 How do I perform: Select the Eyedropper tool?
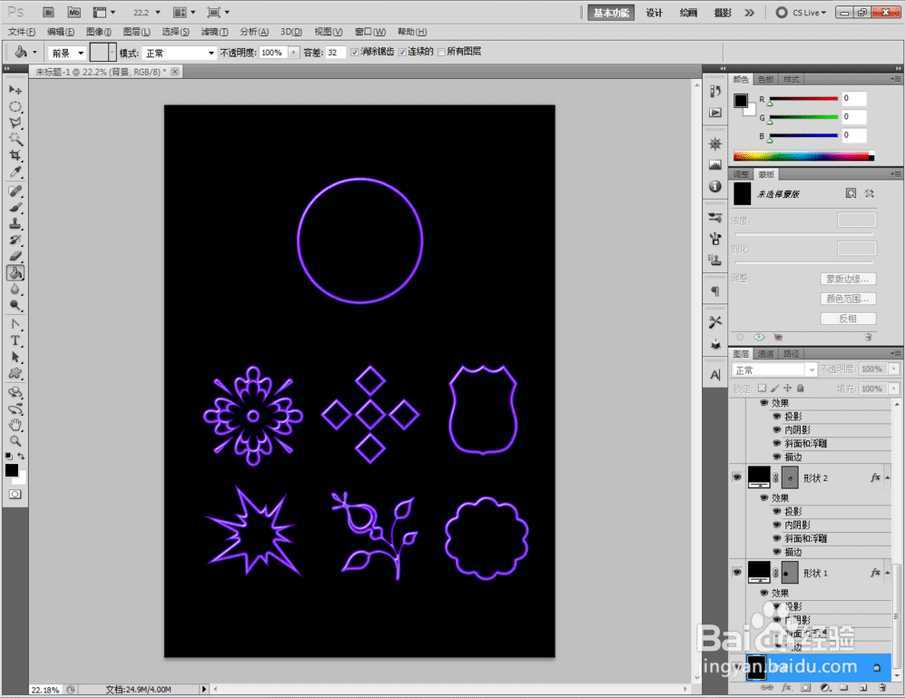(x=16, y=172)
